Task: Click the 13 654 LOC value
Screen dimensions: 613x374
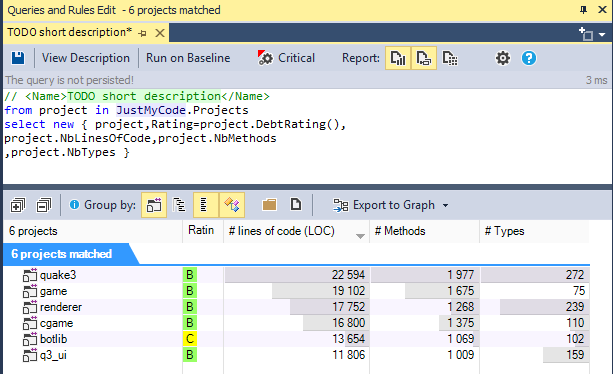Action: coord(349,339)
